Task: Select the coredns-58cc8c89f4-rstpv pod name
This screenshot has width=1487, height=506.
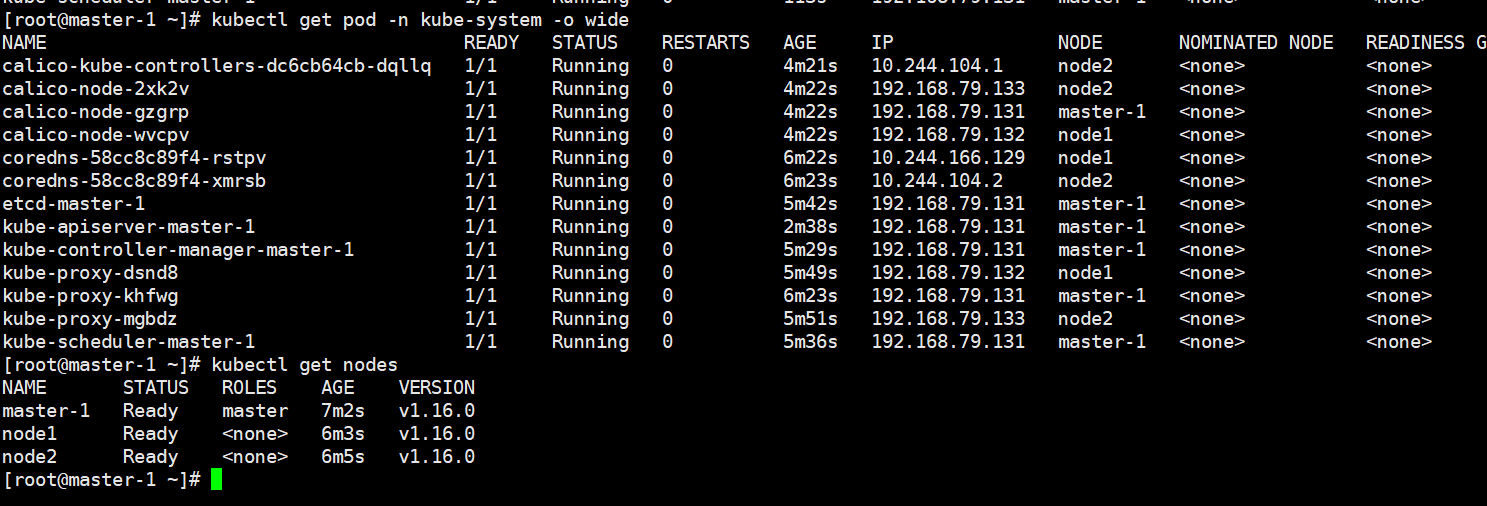Action: point(134,158)
